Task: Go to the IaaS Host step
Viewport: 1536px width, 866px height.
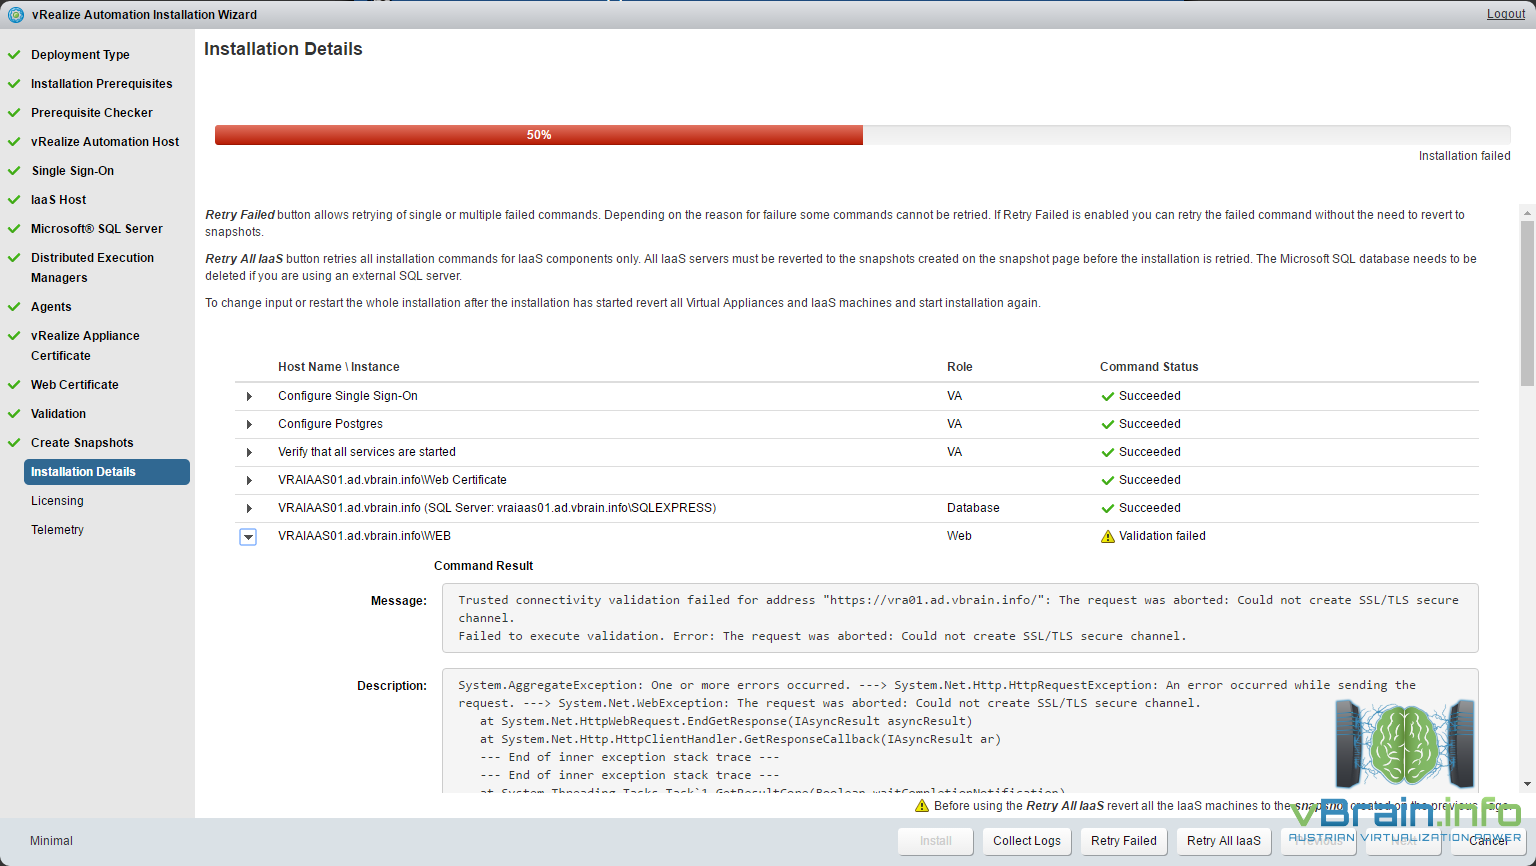Action: tap(58, 200)
